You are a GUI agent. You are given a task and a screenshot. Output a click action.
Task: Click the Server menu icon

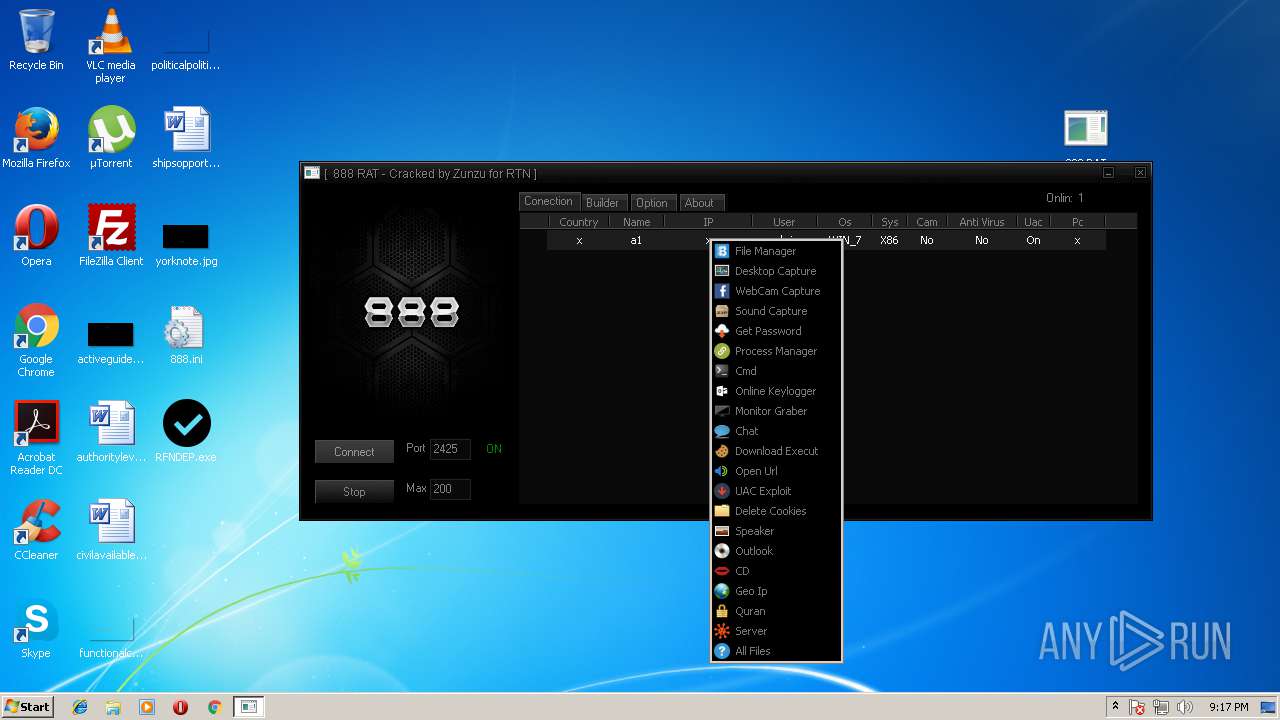pyautogui.click(x=722, y=631)
